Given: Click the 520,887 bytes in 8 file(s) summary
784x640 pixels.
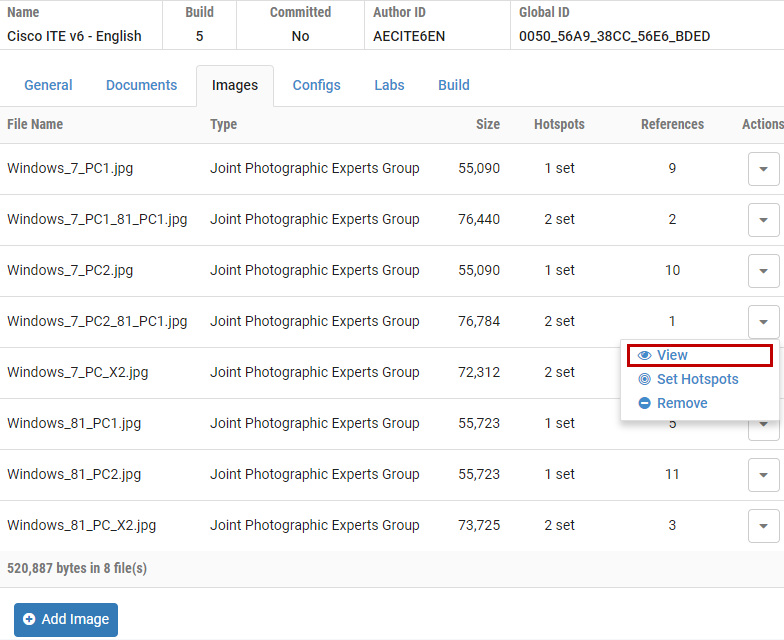Looking at the screenshot, I should (x=77, y=568).
